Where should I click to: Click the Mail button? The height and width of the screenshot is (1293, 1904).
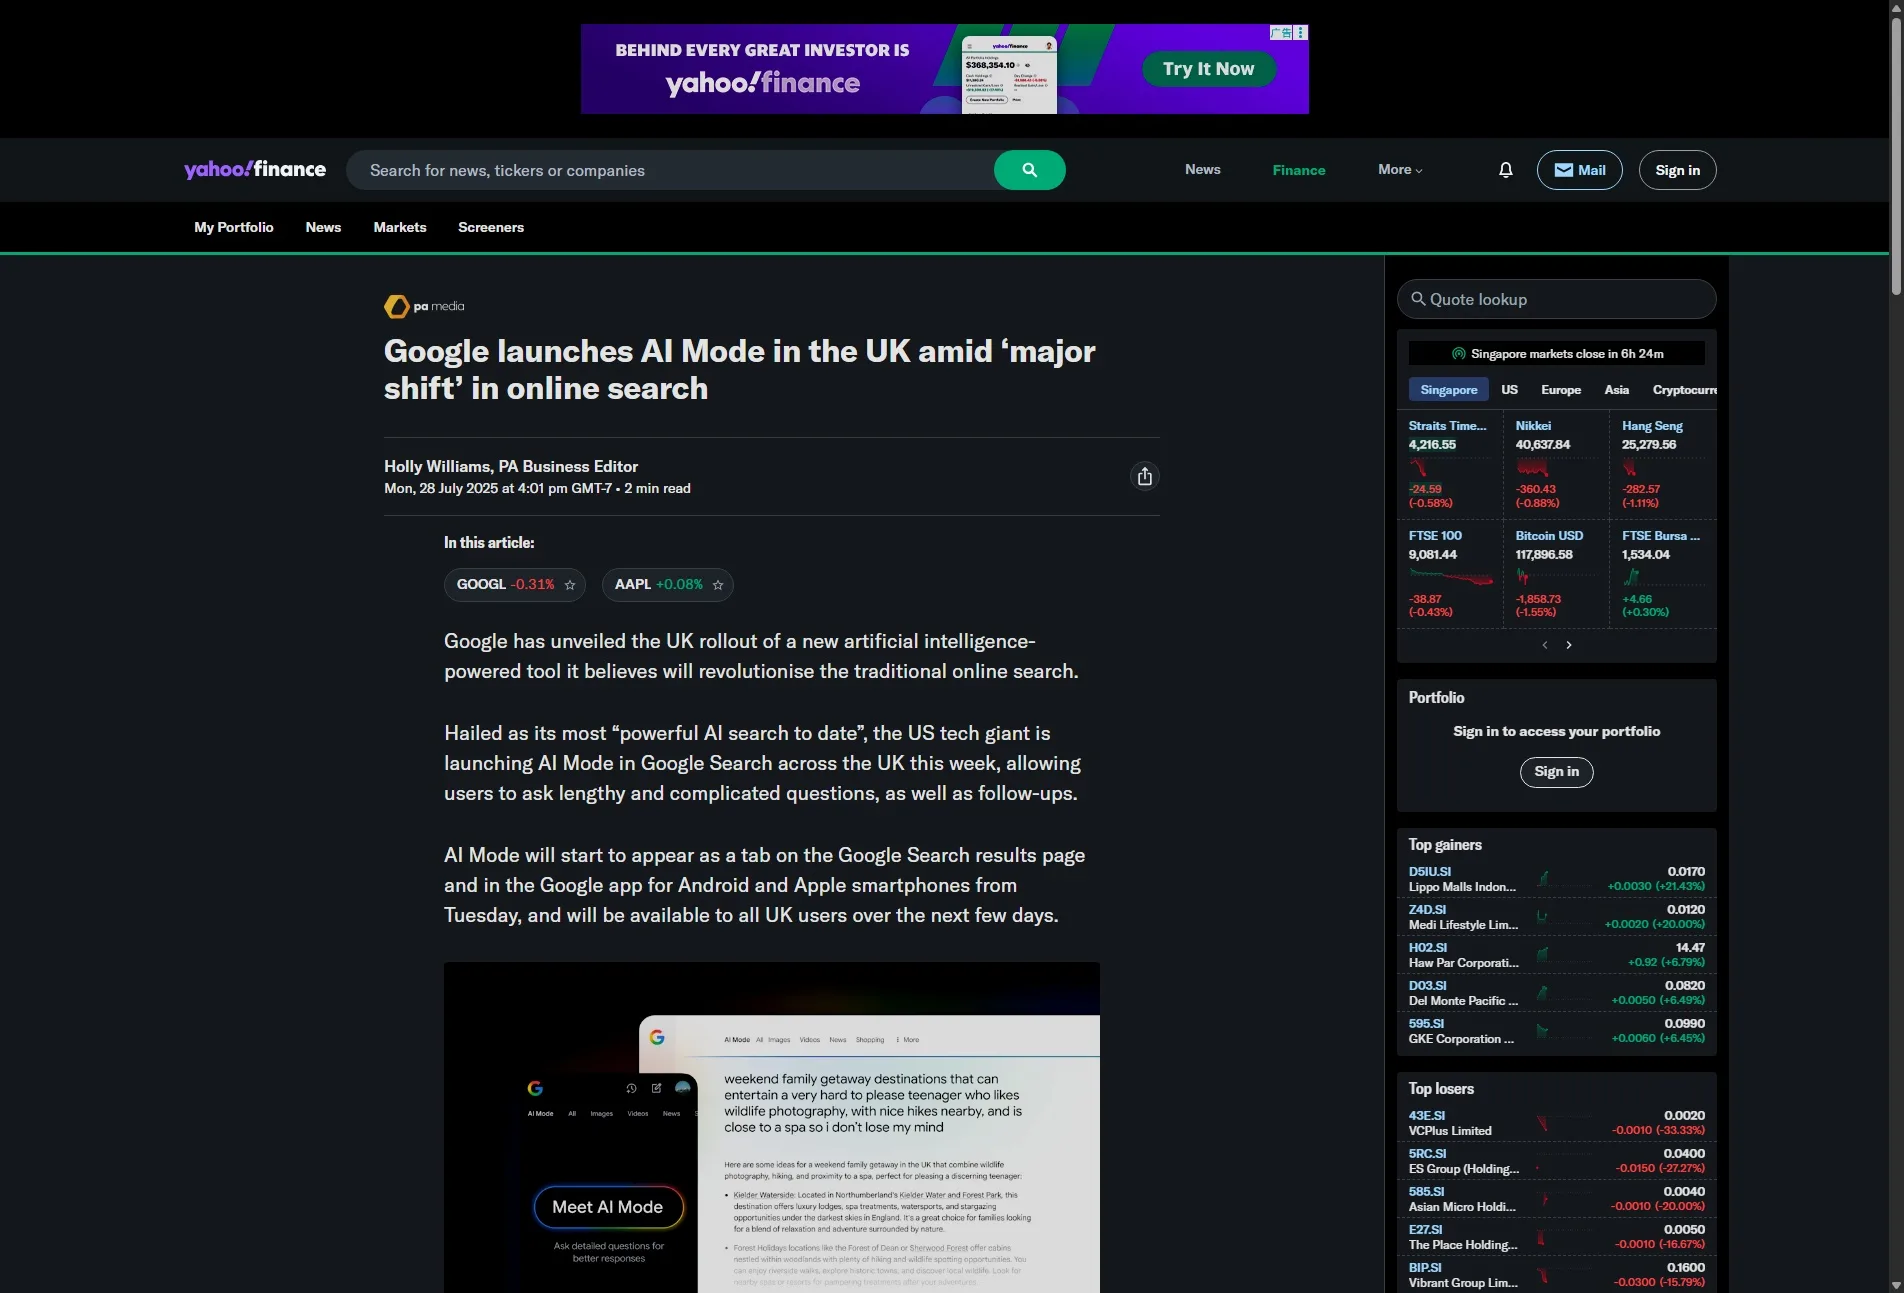(1579, 170)
